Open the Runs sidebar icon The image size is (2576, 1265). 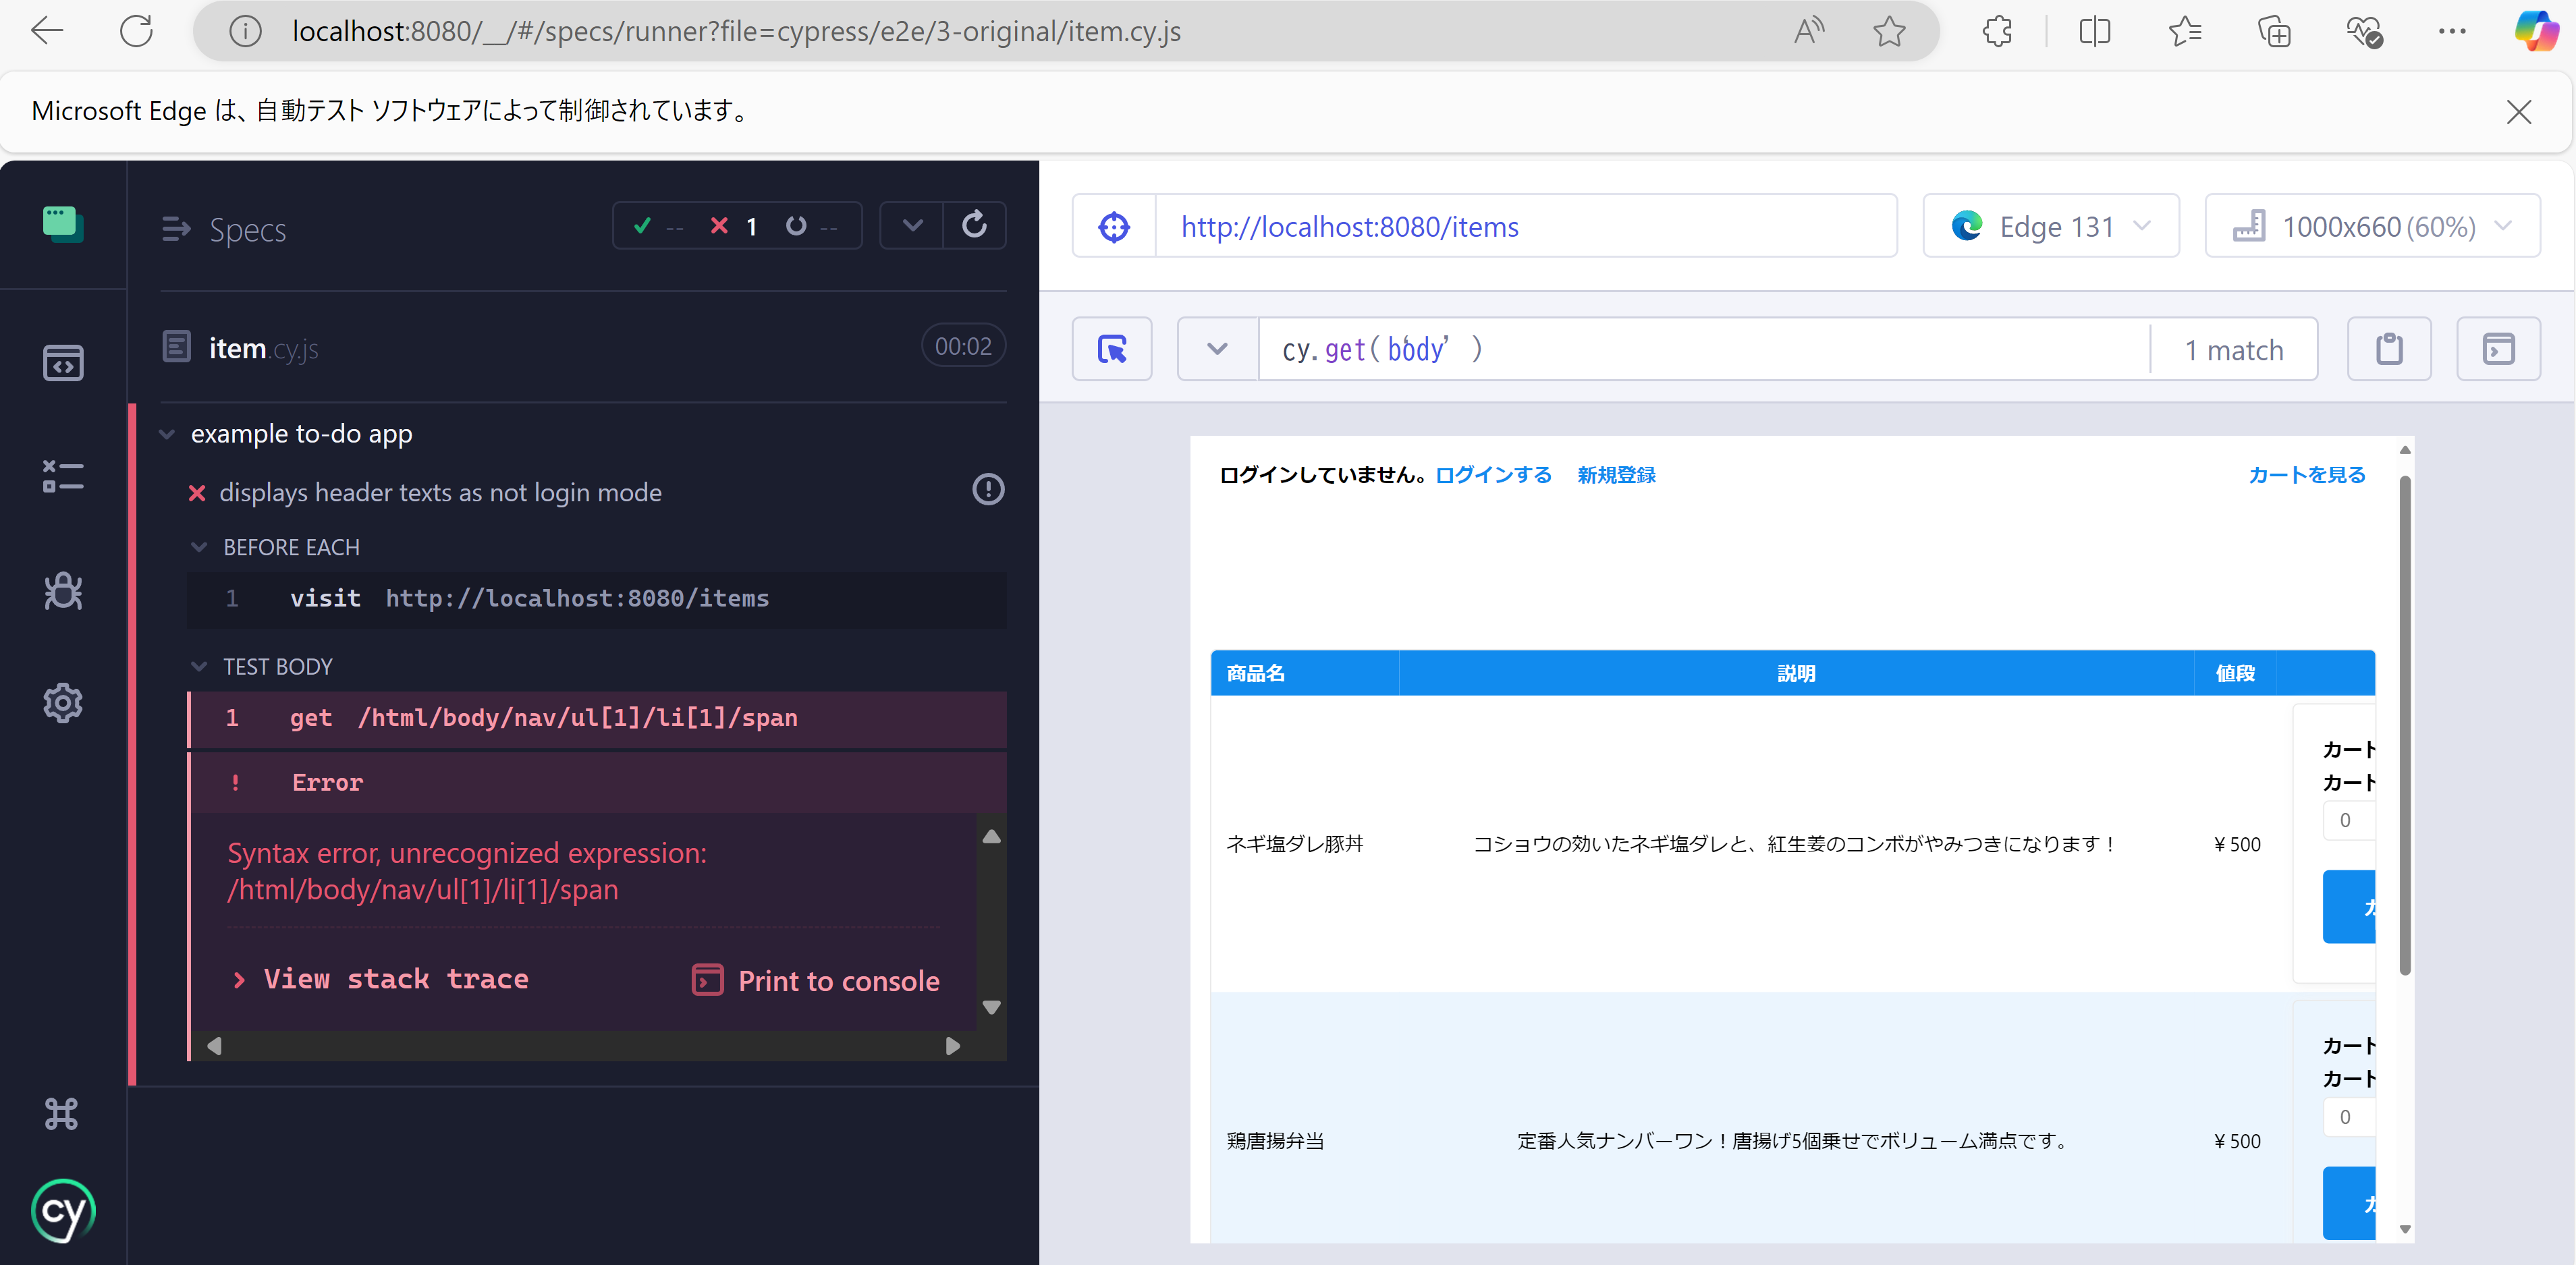[63, 476]
